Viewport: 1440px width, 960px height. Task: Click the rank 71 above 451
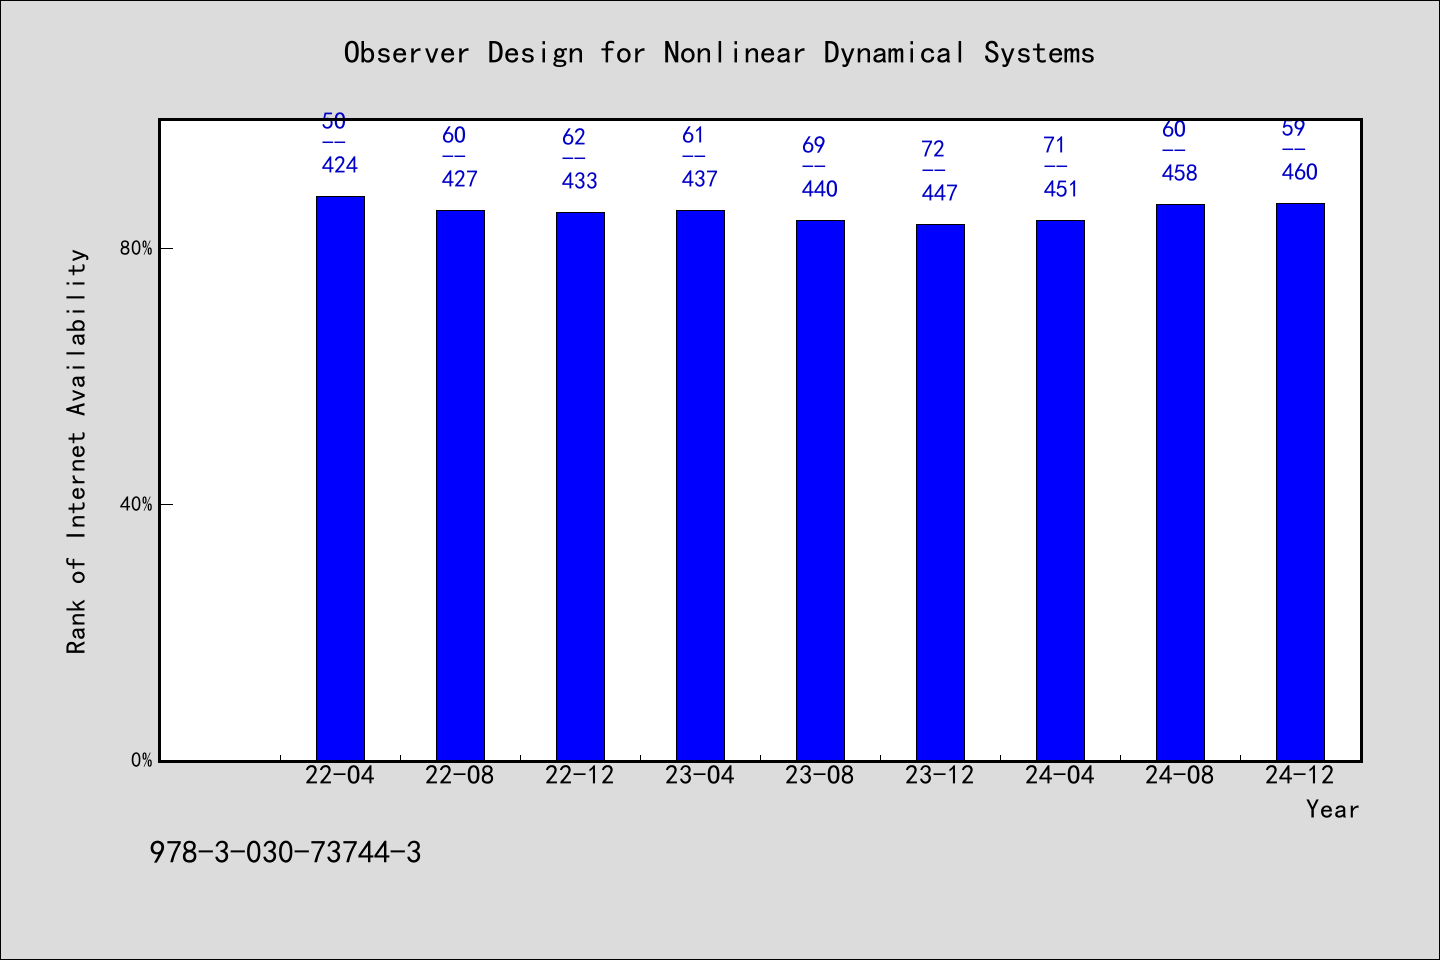[1054, 145]
